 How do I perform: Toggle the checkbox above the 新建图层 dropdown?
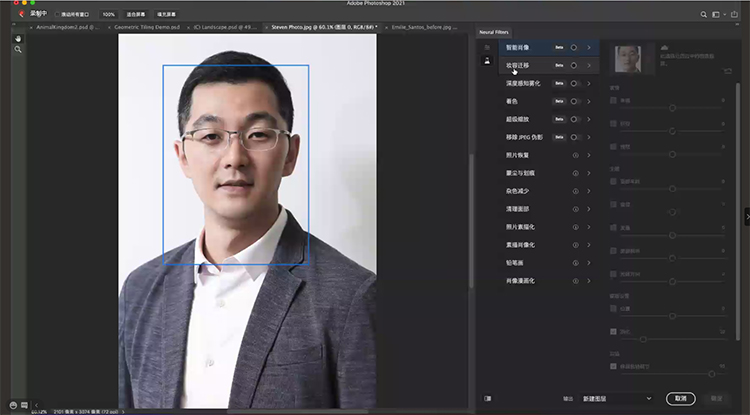click(x=613, y=367)
